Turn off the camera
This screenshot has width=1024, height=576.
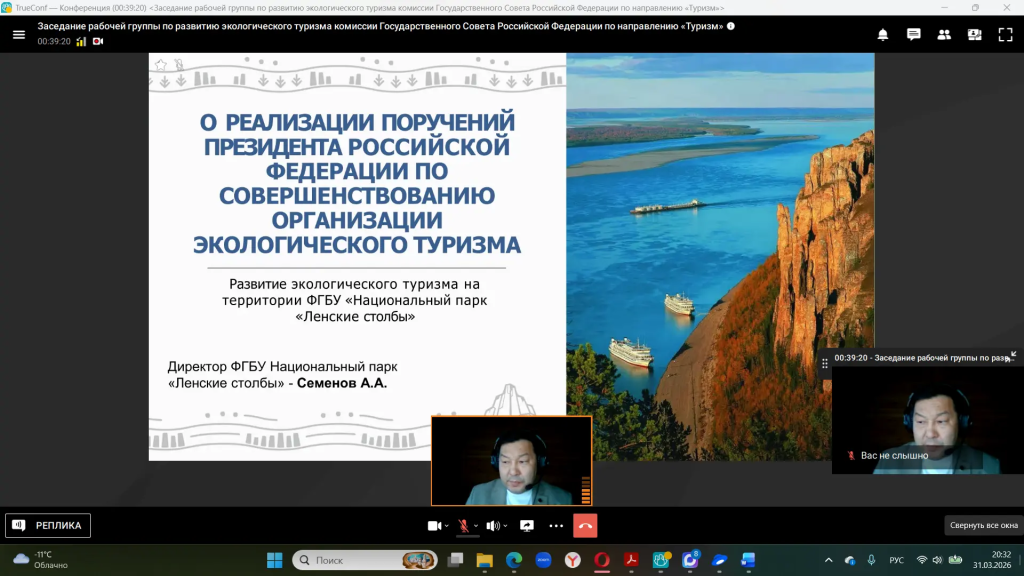(x=433, y=524)
